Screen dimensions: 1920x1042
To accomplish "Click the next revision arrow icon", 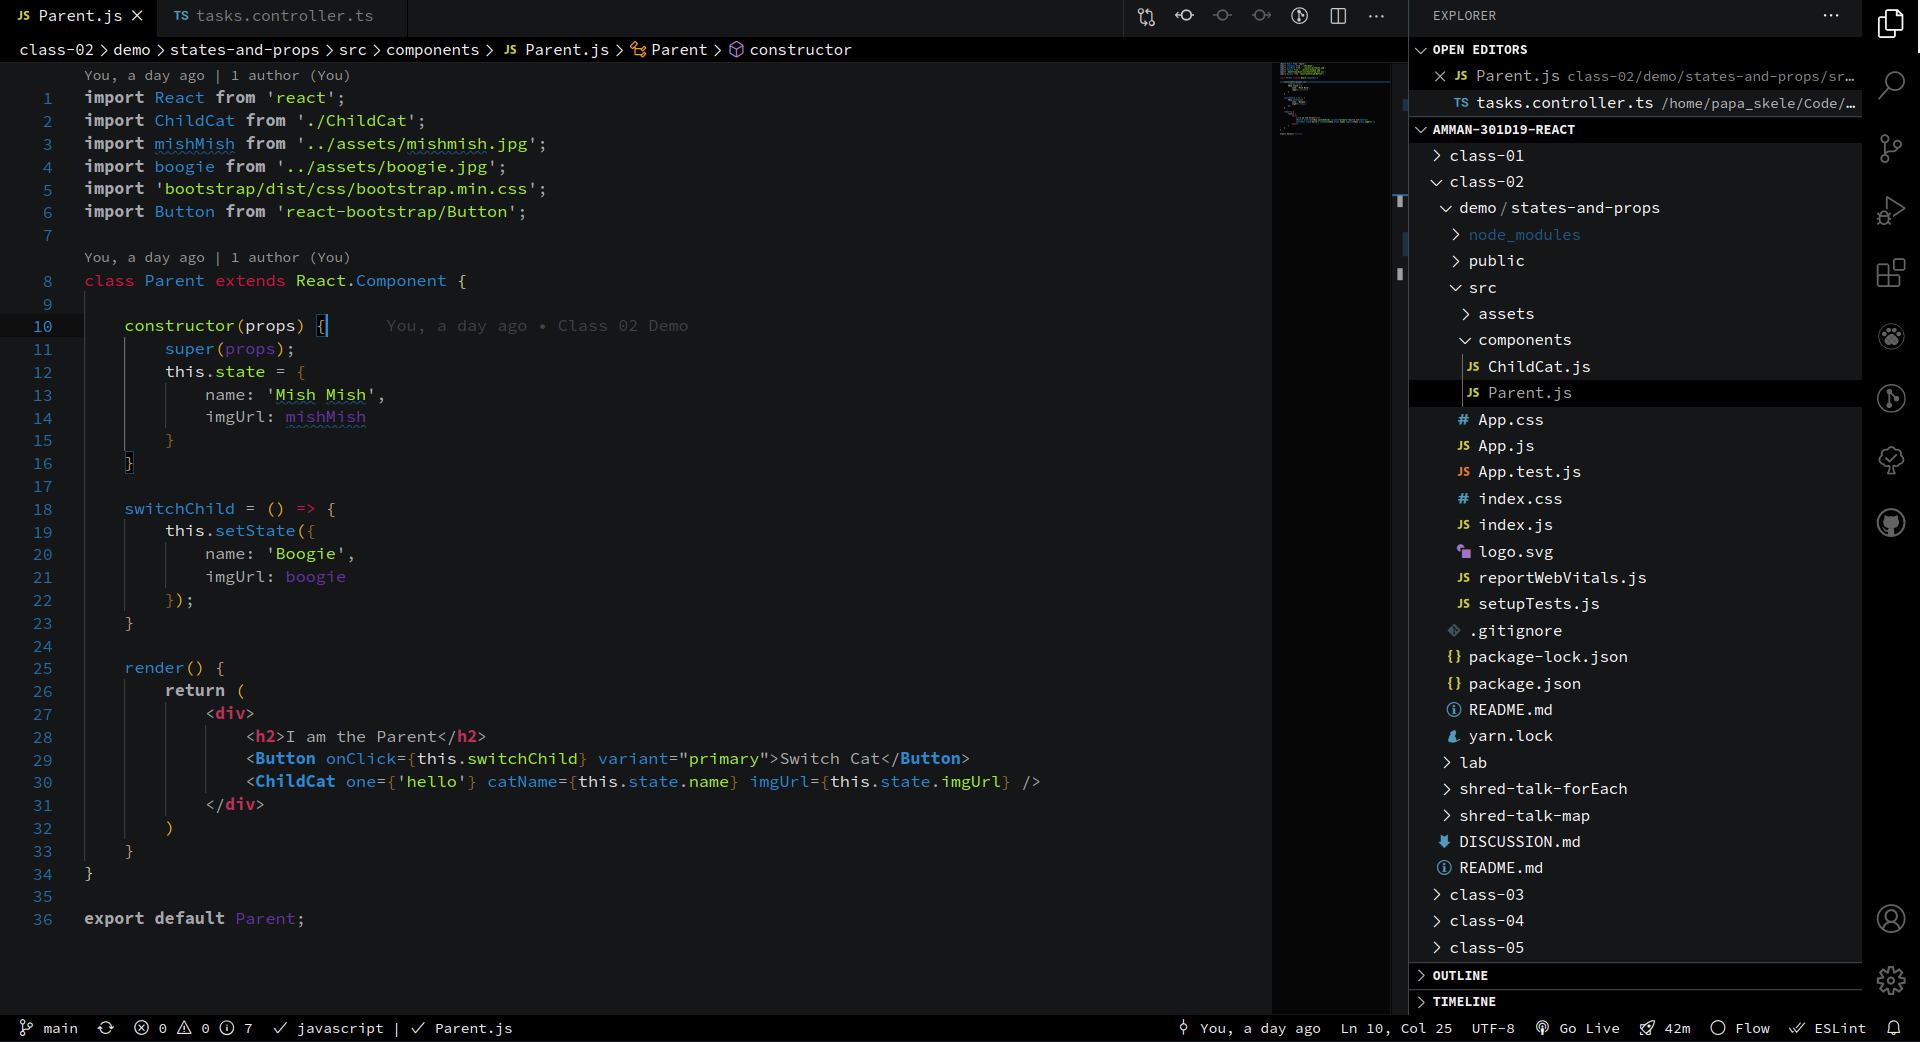I will [1261, 16].
